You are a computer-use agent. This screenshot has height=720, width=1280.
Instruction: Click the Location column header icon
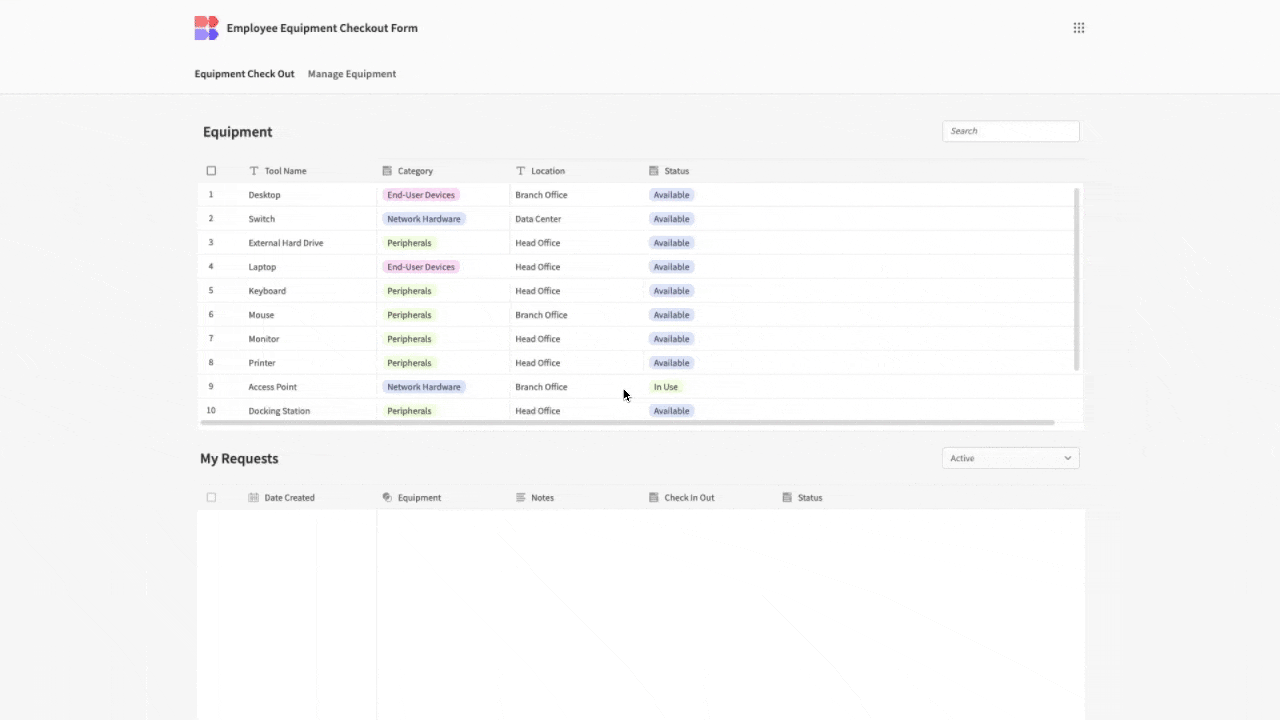(x=519, y=170)
